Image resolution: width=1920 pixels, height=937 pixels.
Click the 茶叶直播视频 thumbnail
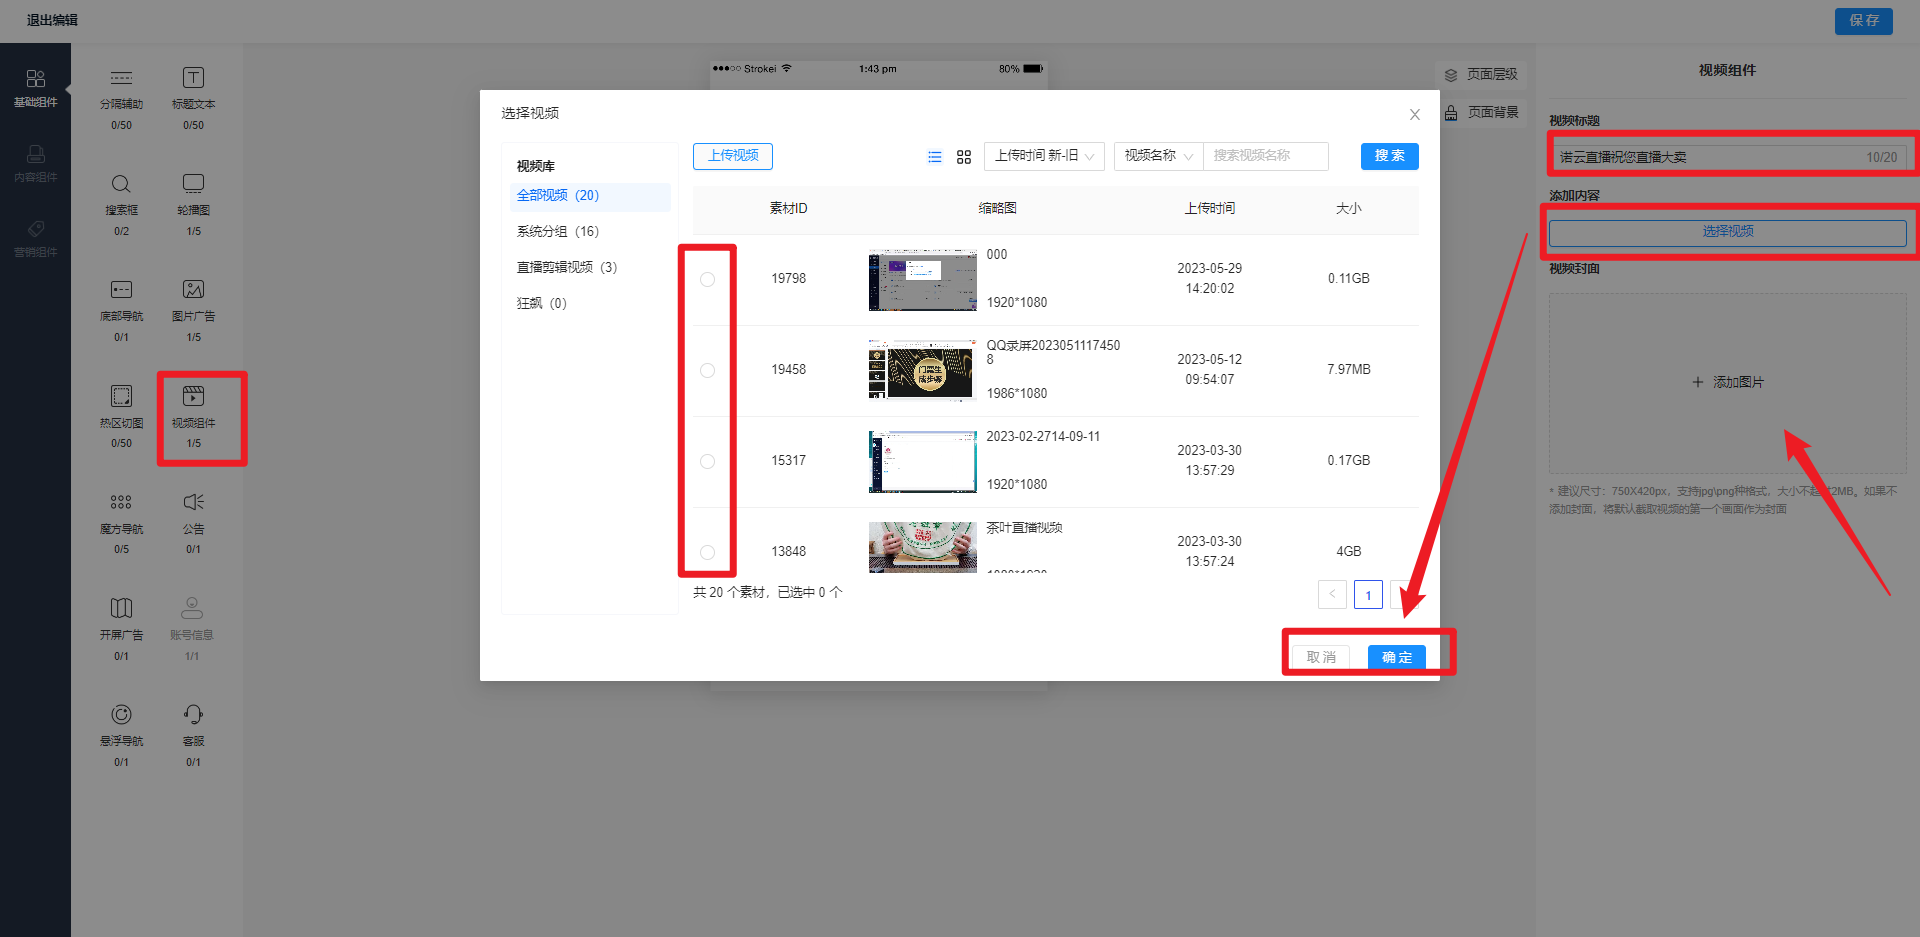[x=922, y=547]
